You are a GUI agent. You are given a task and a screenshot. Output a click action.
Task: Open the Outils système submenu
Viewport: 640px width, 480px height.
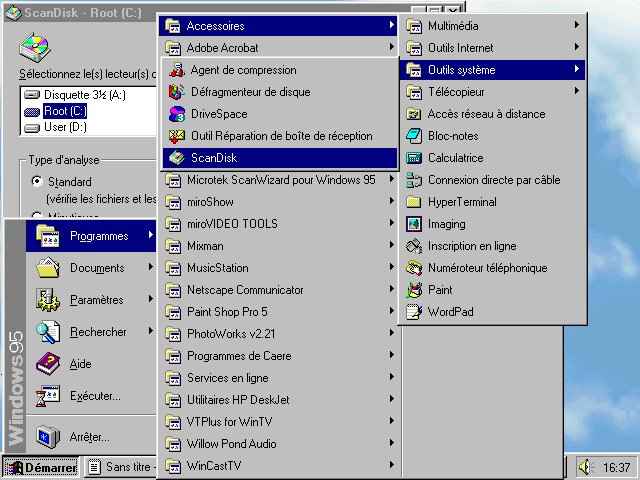[x=492, y=70]
